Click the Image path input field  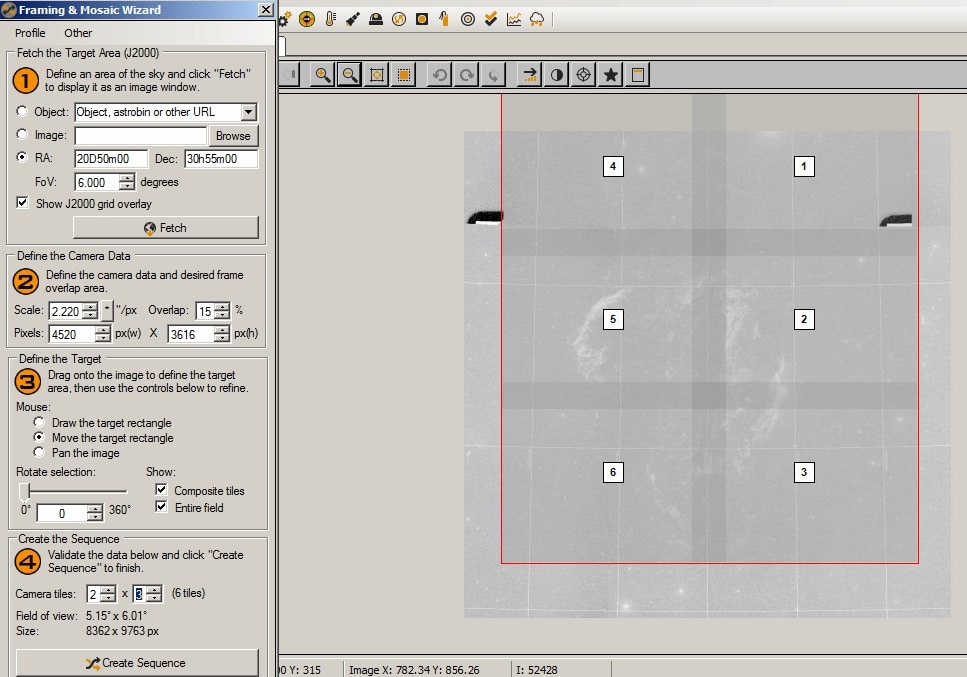tap(141, 136)
